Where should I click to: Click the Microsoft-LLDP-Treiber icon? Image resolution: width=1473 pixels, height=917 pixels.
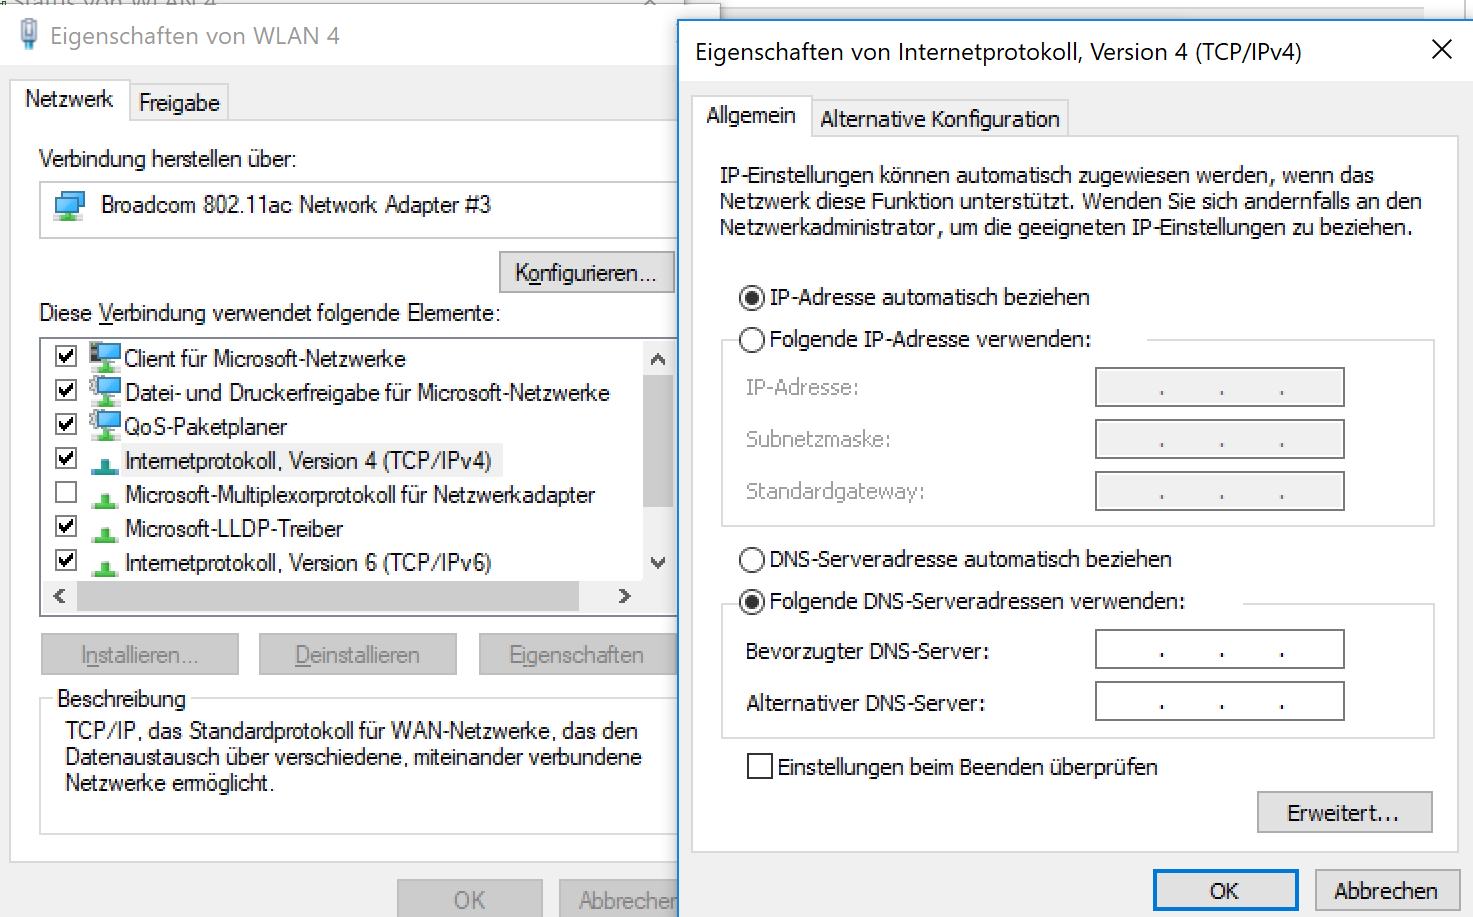tap(105, 530)
